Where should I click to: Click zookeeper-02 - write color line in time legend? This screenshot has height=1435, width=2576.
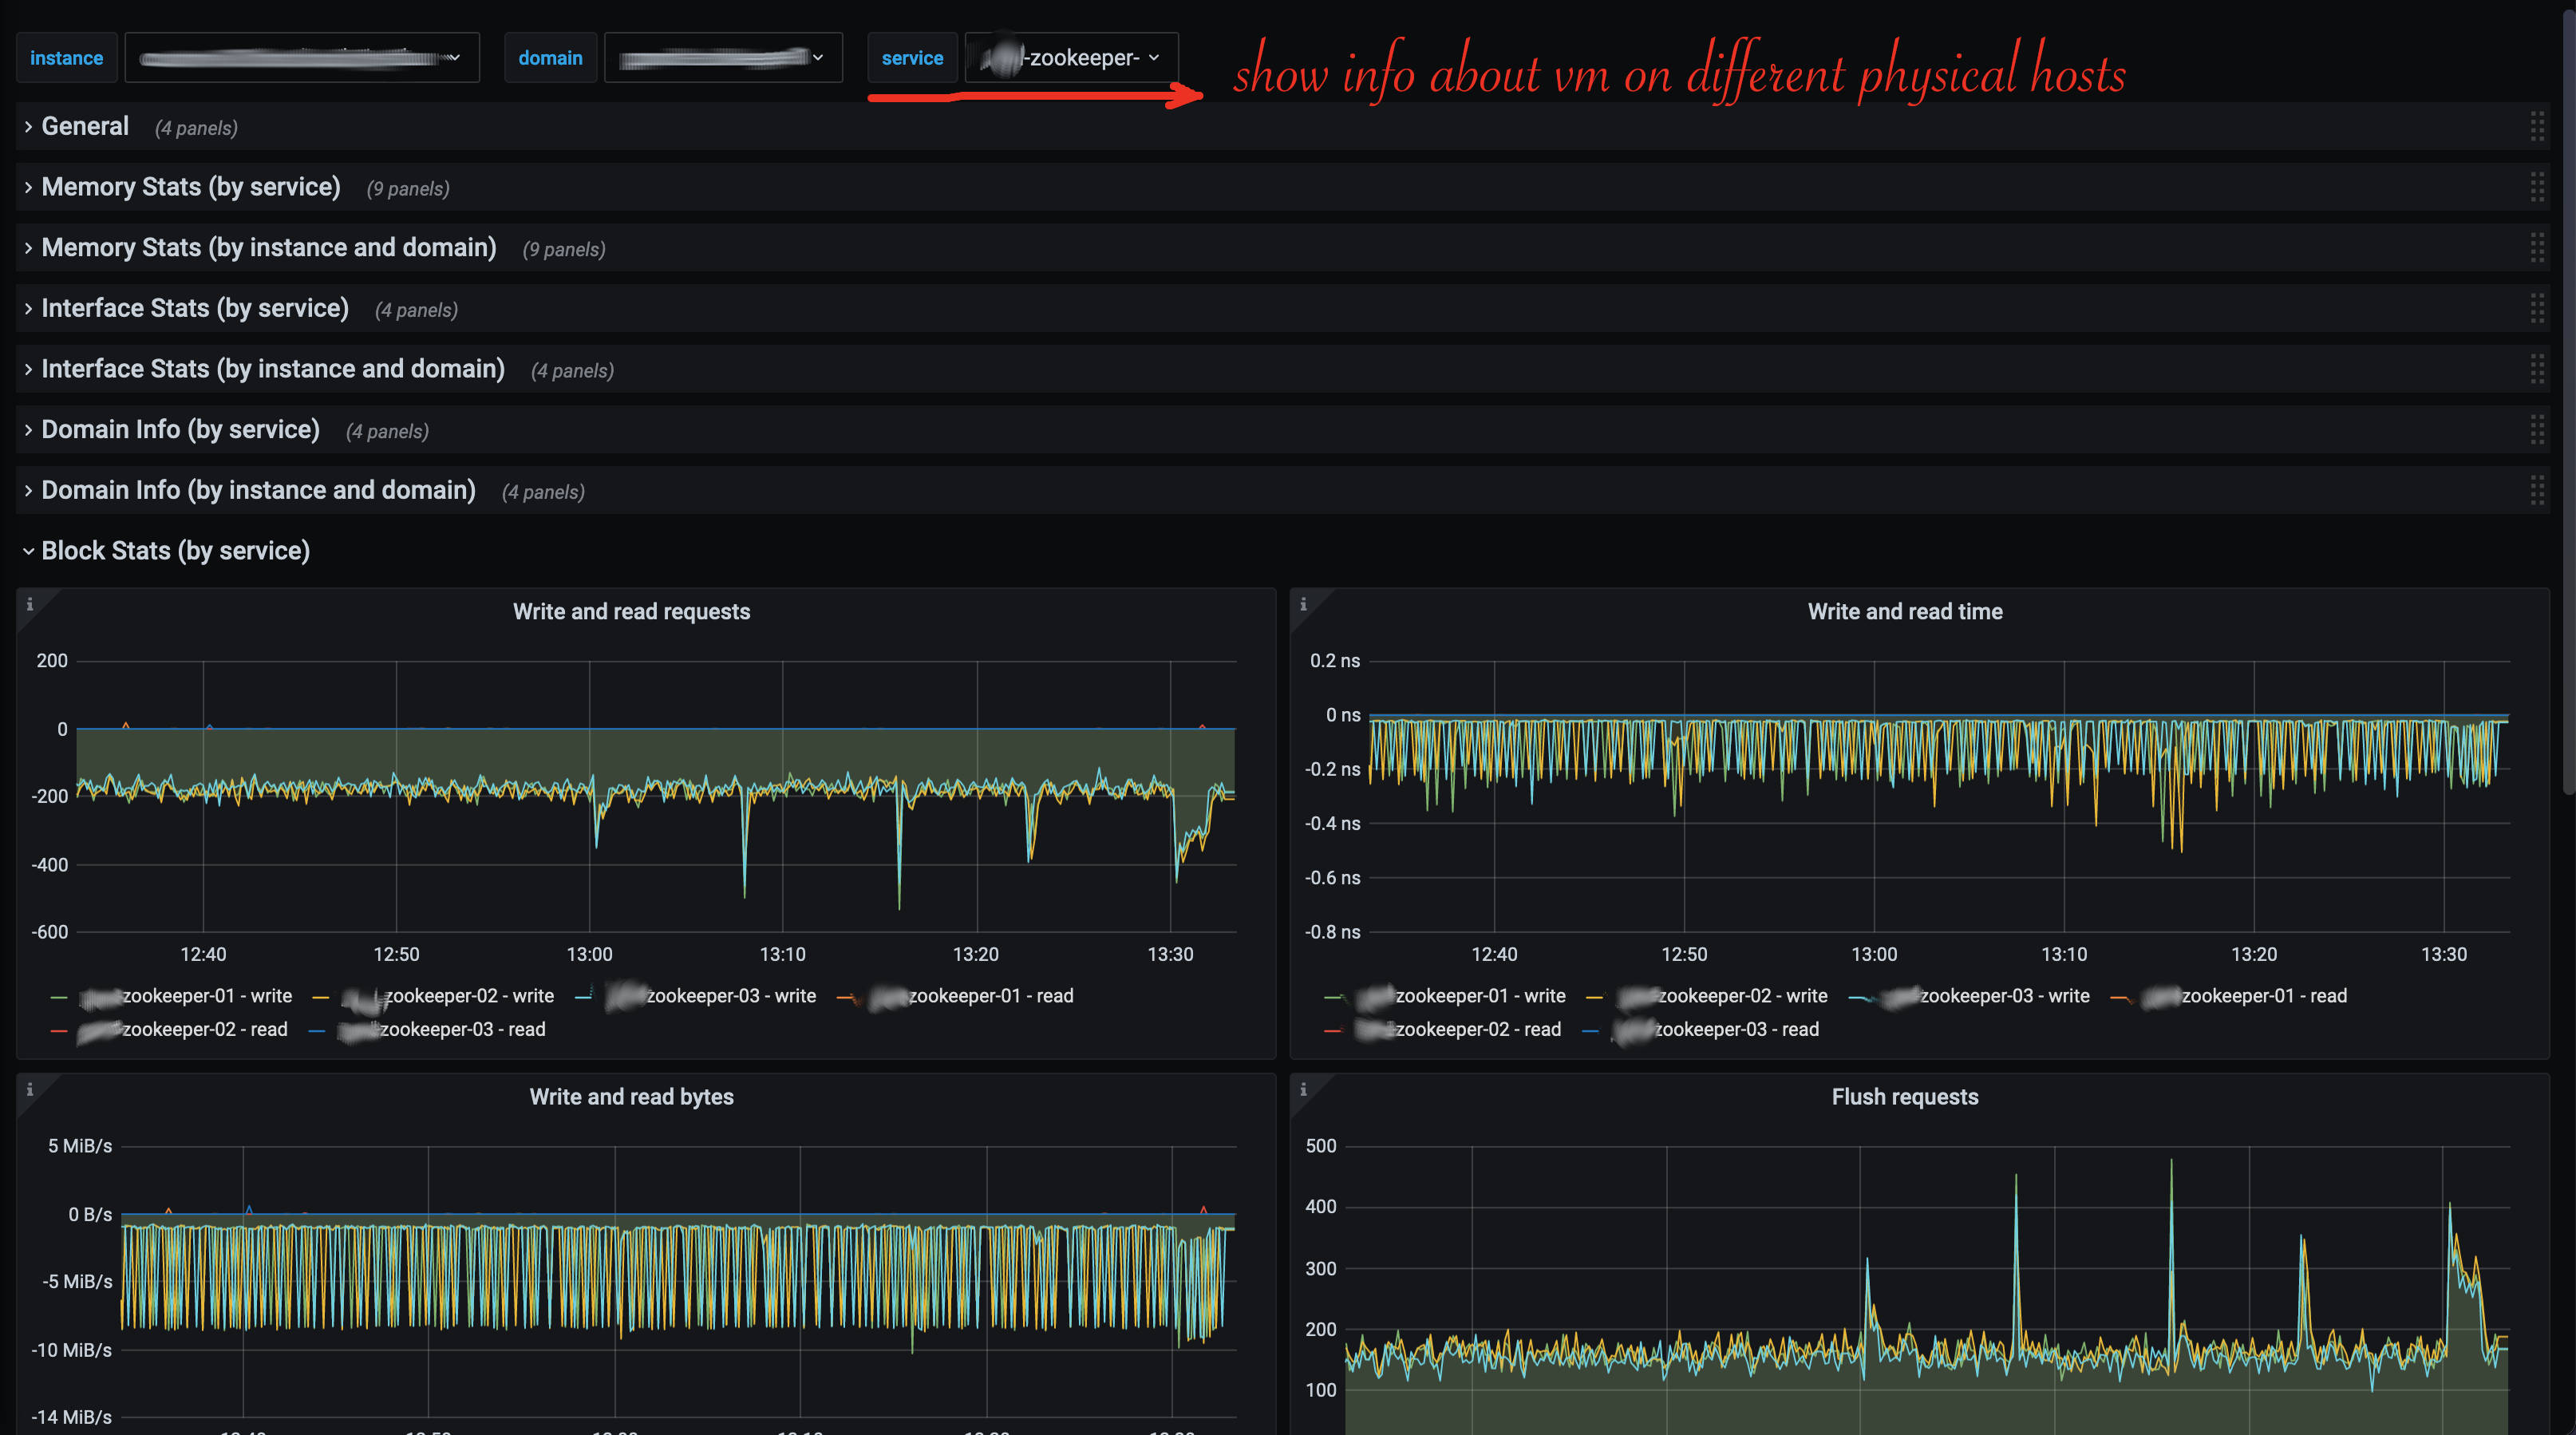click(1594, 997)
